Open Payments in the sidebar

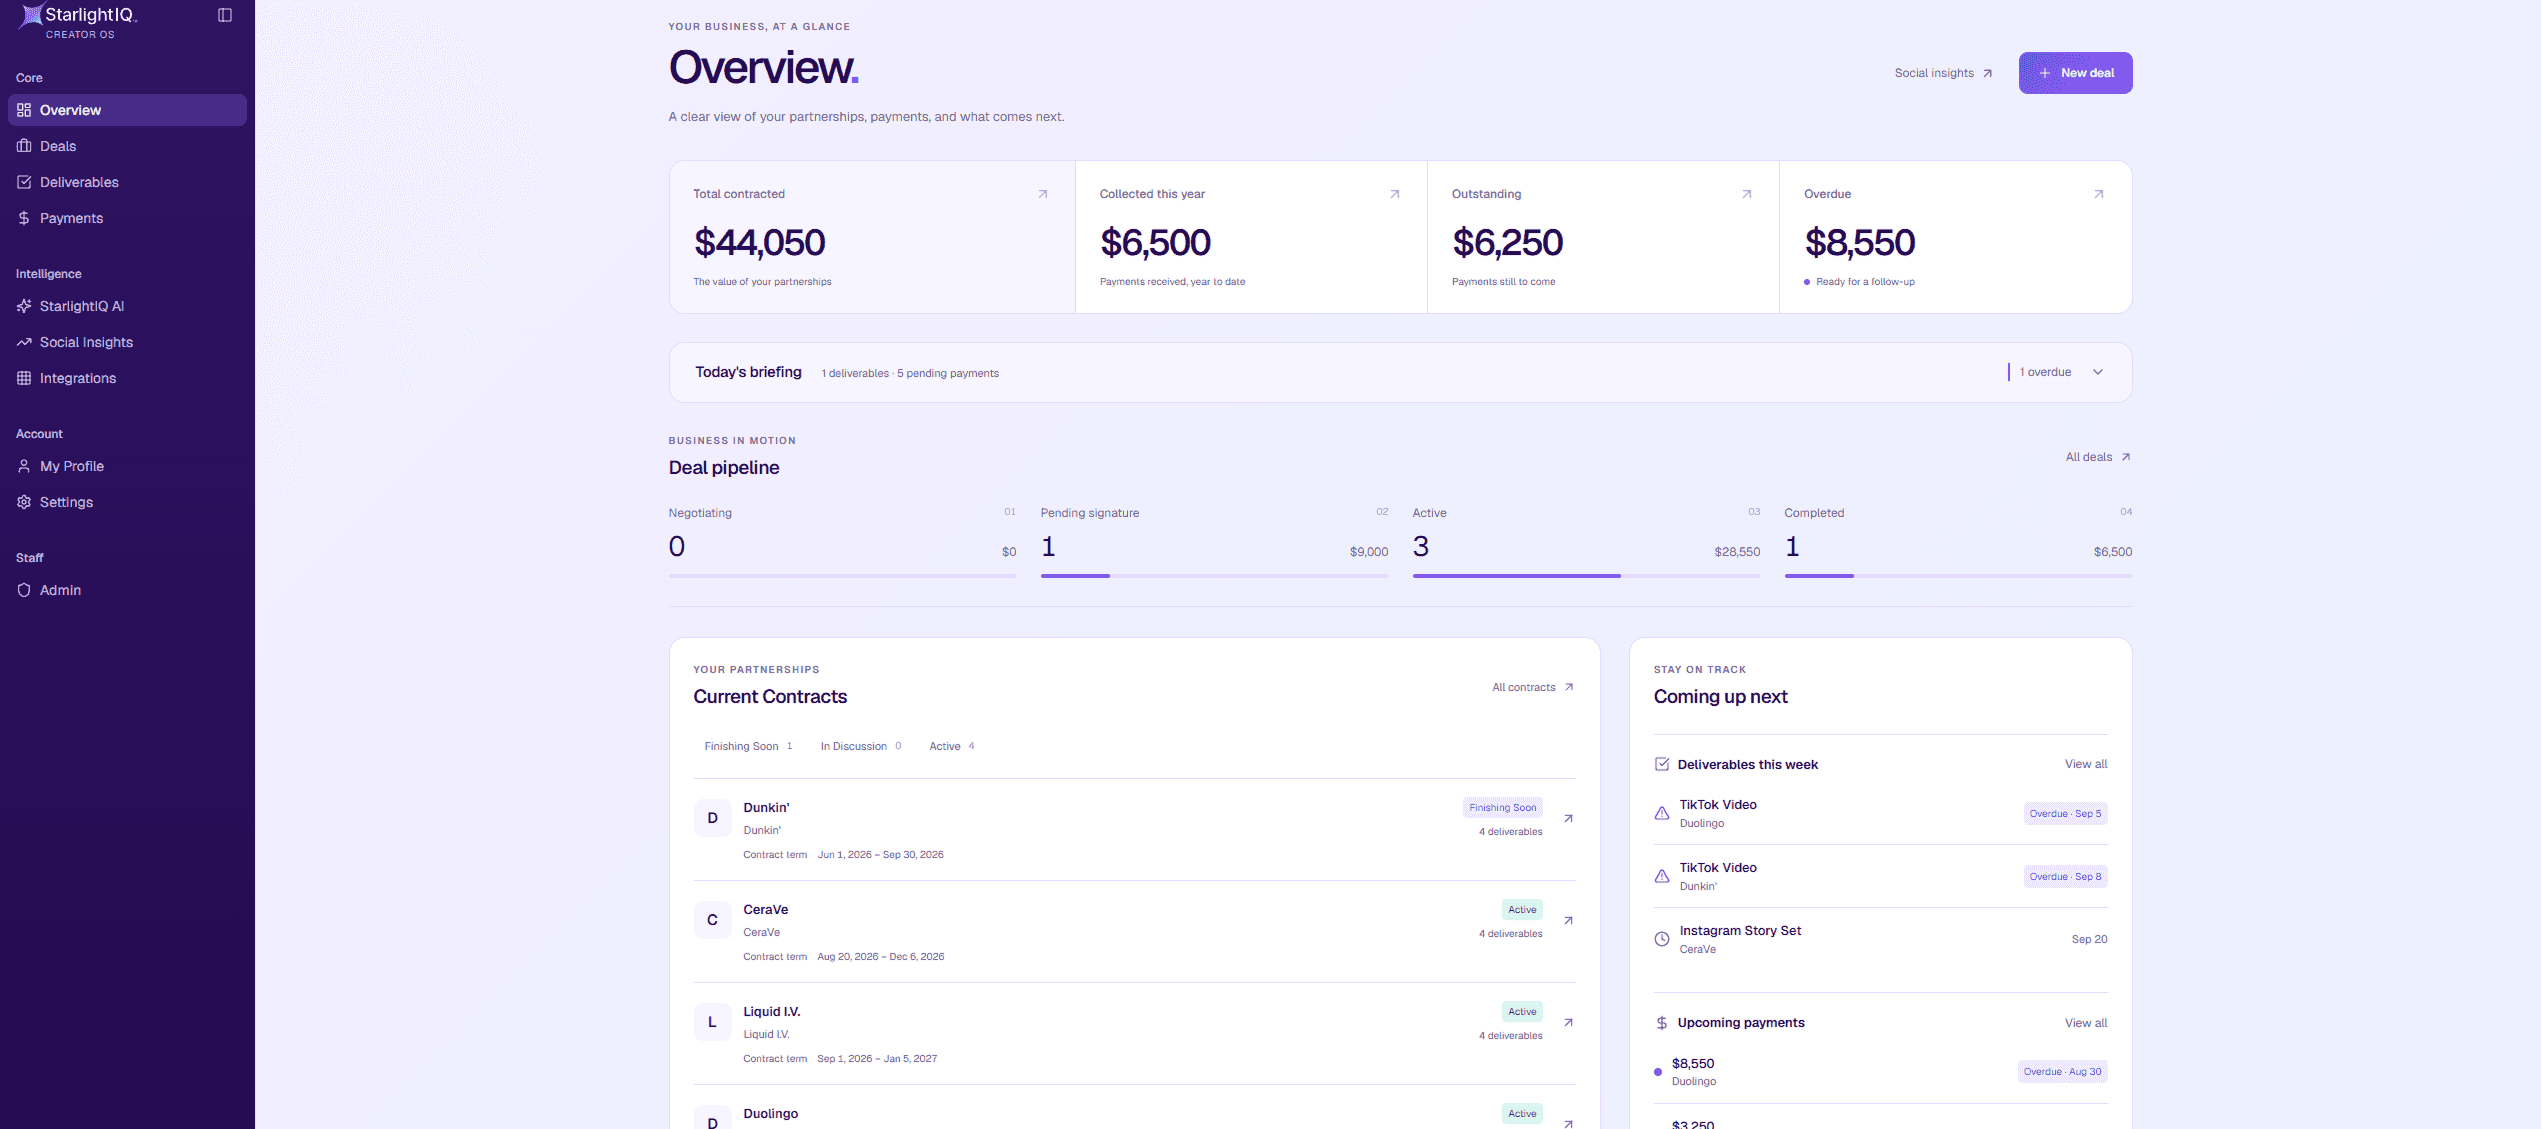[127, 218]
